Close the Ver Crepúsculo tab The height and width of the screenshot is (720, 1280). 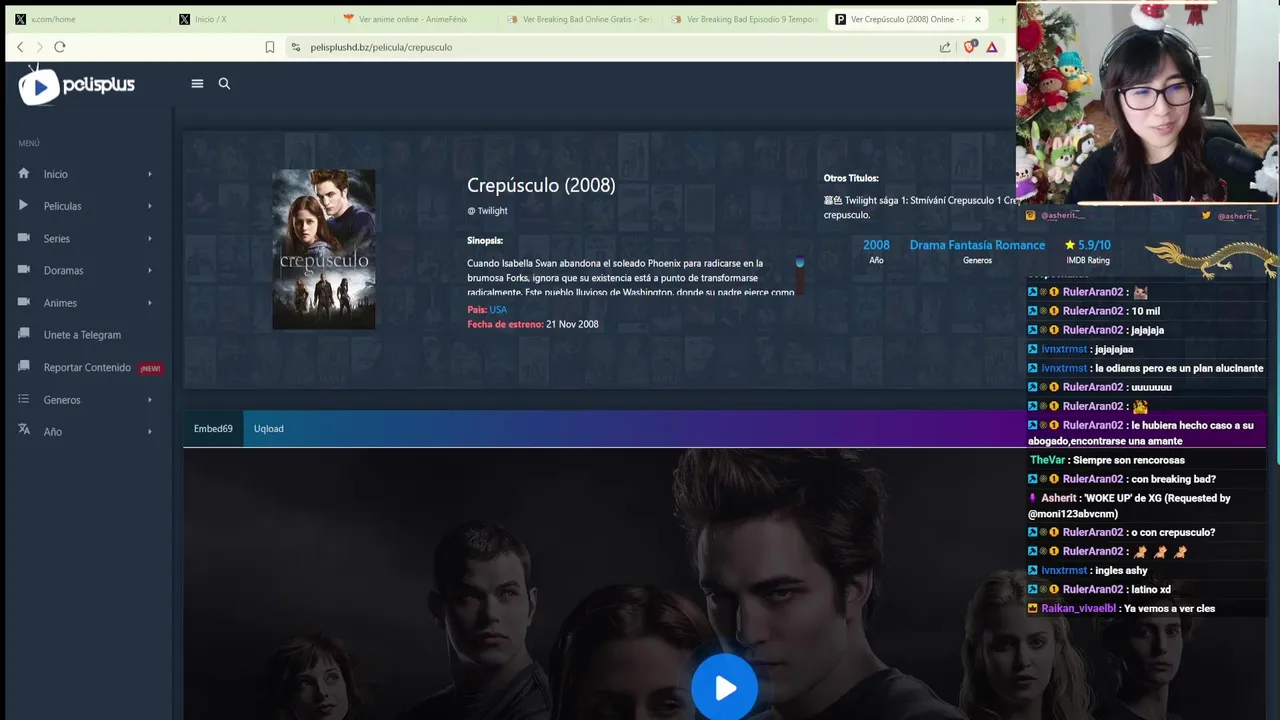pos(977,19)
